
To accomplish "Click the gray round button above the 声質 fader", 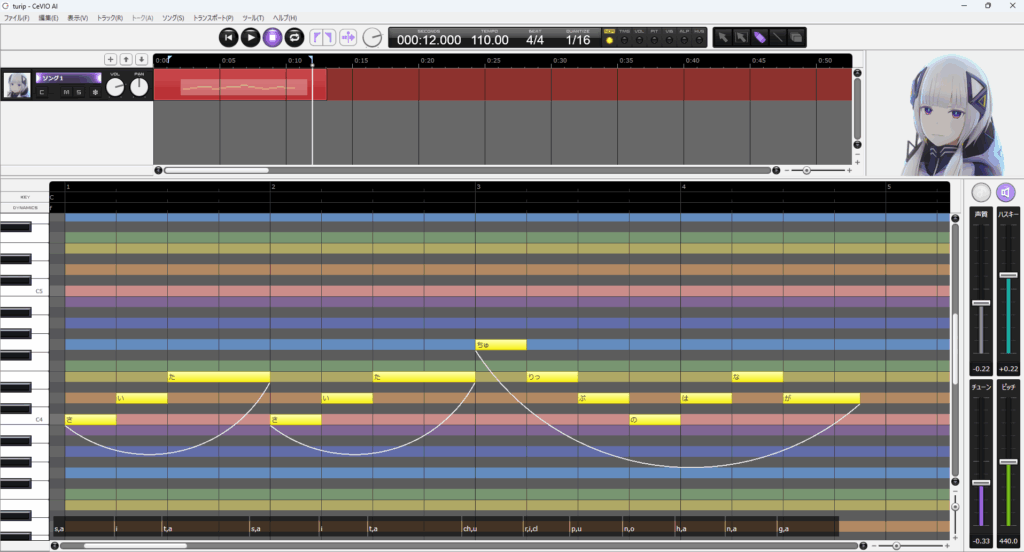I will (981, 192).
